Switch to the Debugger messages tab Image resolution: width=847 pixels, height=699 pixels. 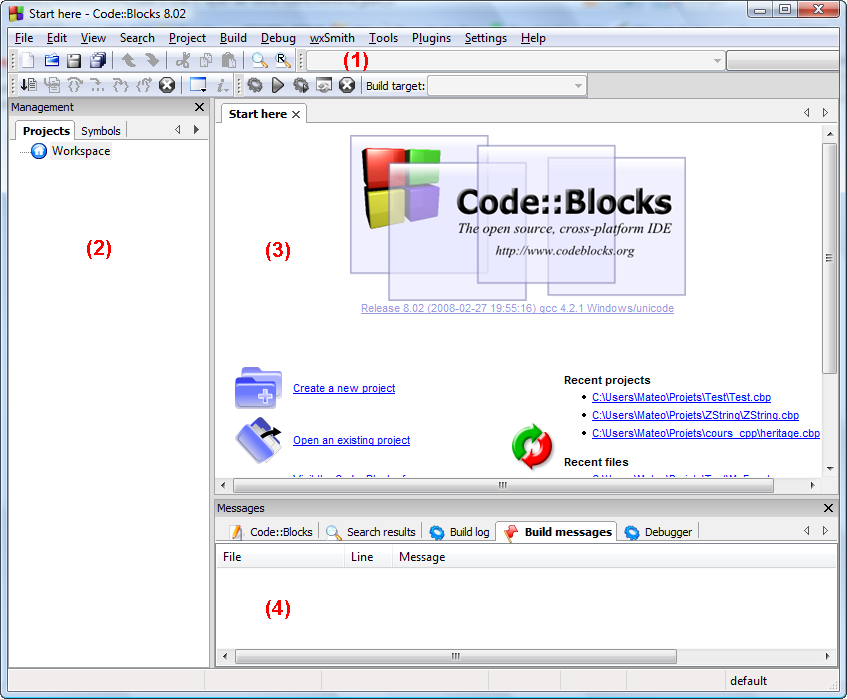point(658,532)
